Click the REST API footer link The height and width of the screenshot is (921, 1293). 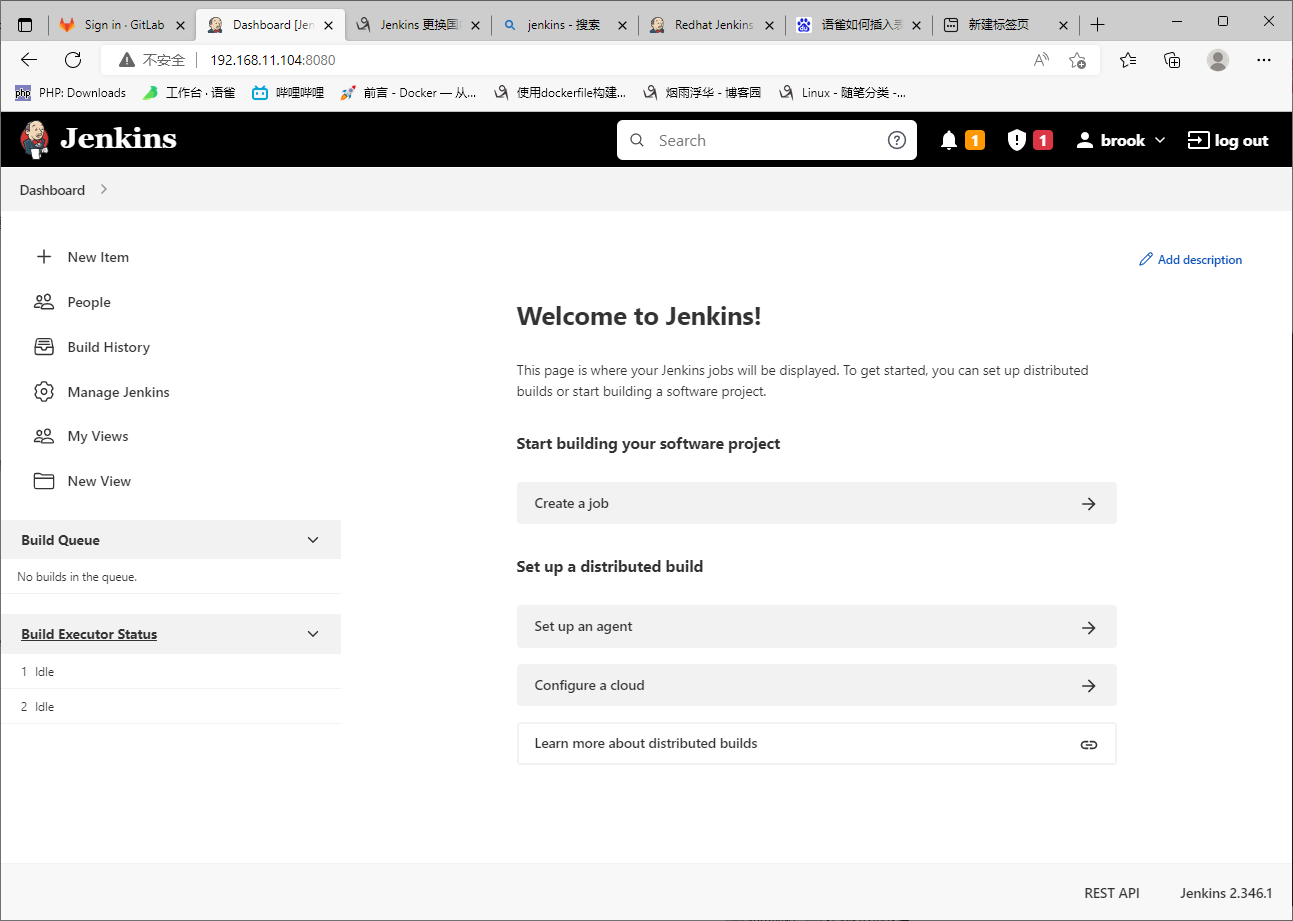click(x=1112, y=893)
